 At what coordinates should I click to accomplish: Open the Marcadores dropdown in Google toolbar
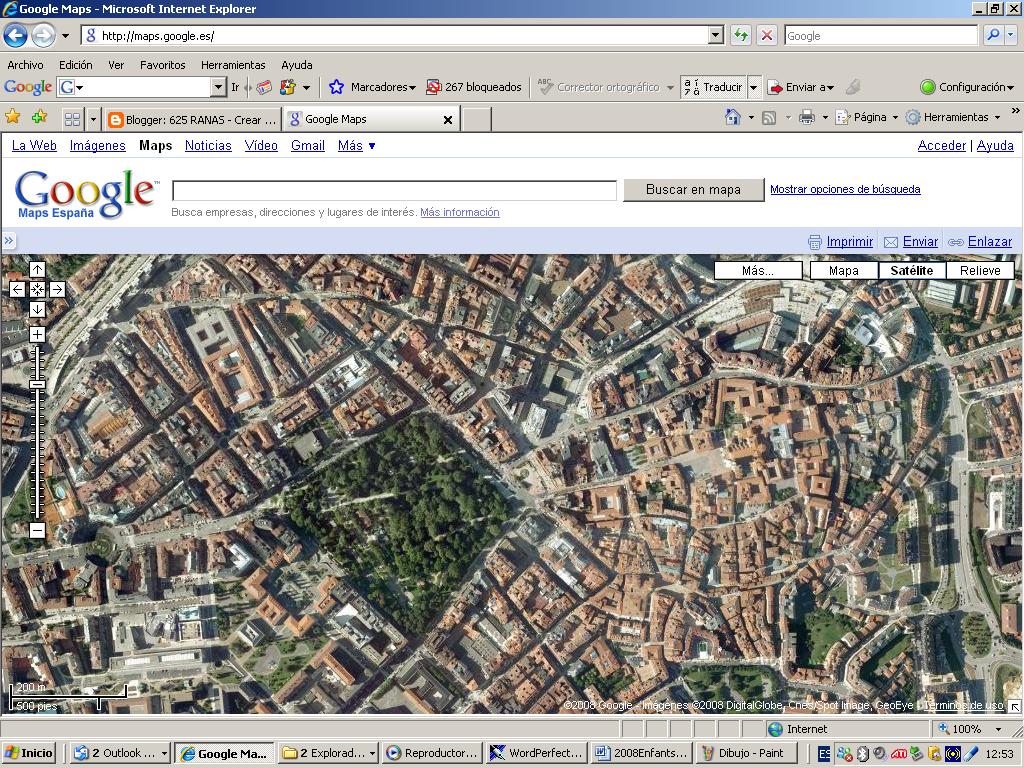point(383,87)
